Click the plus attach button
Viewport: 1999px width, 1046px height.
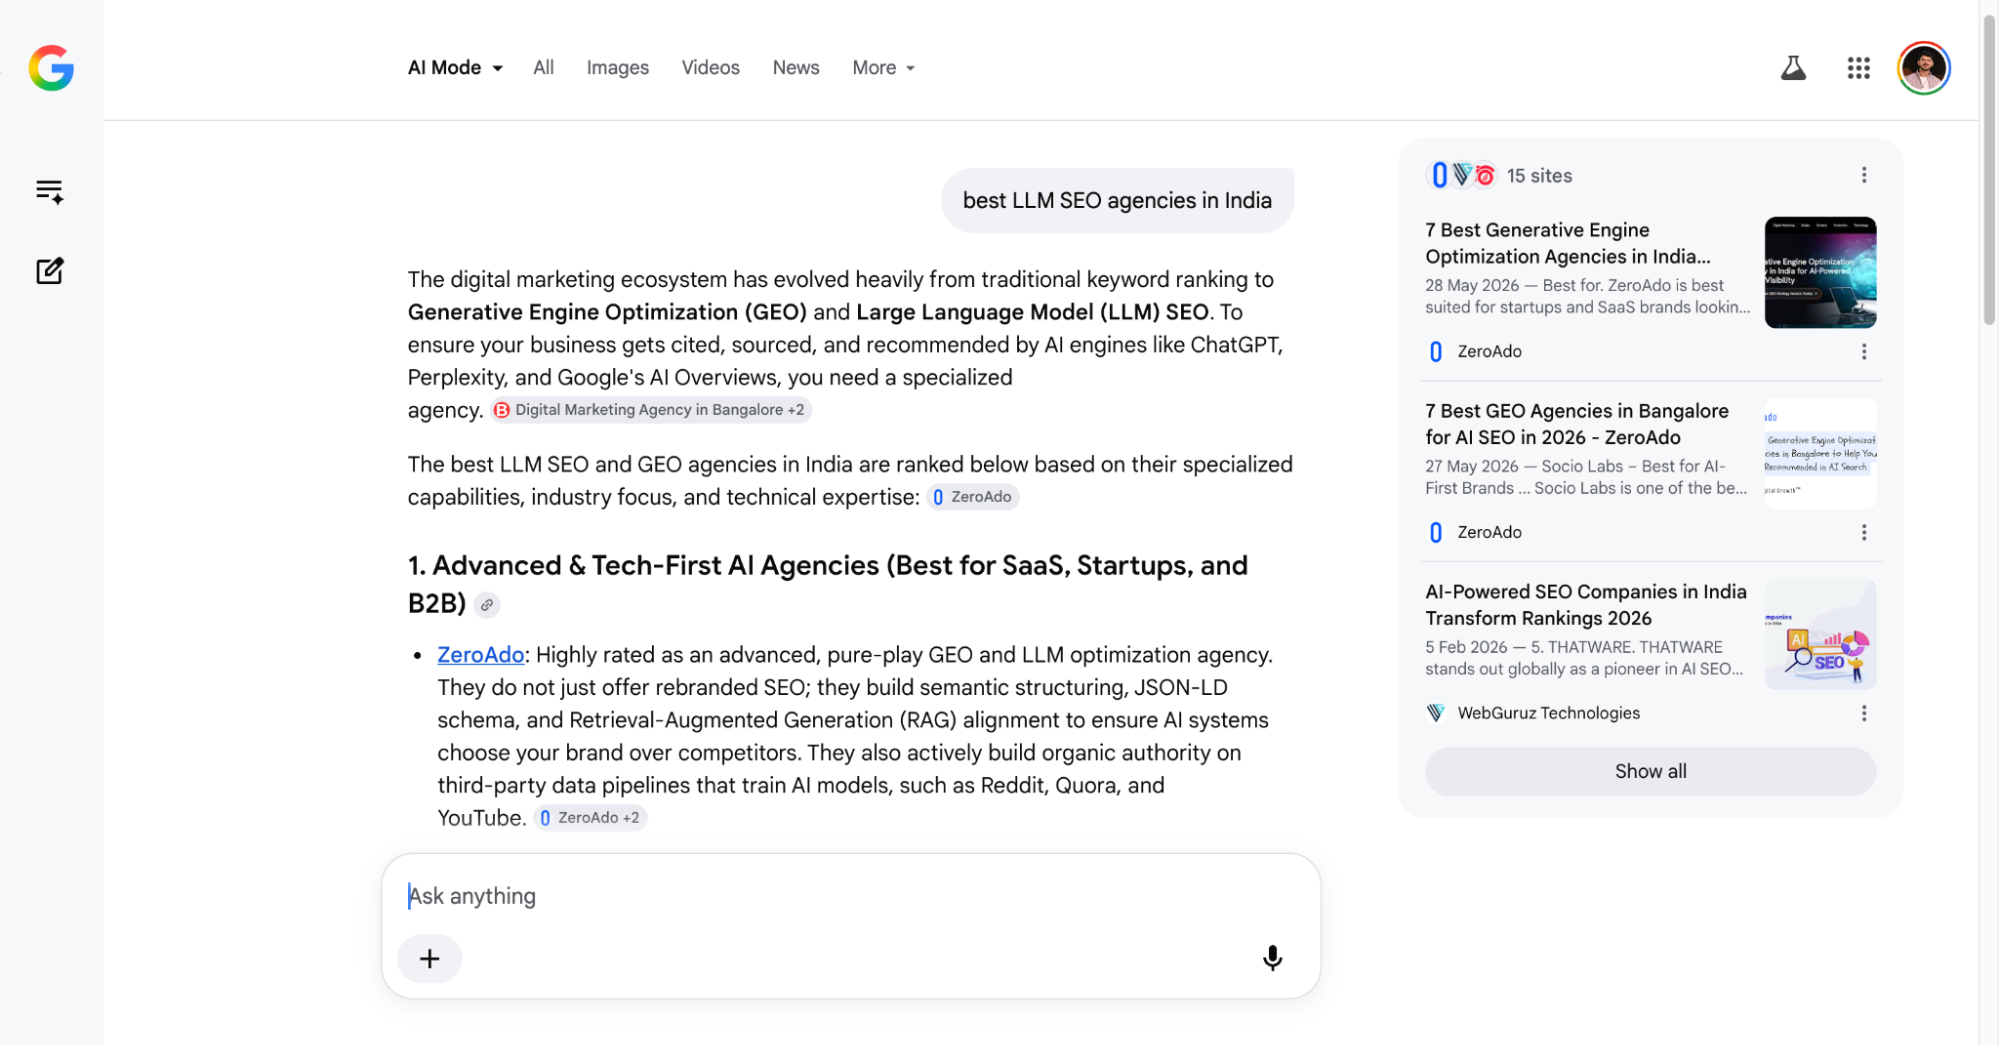pyautogui.click(x=429, y=959)
